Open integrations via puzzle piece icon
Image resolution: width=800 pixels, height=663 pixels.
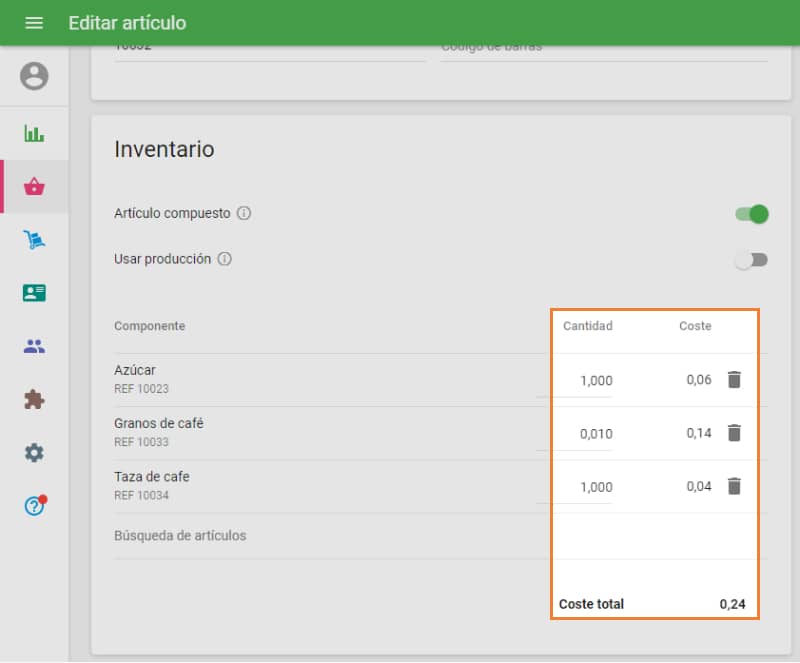point(33,399)
